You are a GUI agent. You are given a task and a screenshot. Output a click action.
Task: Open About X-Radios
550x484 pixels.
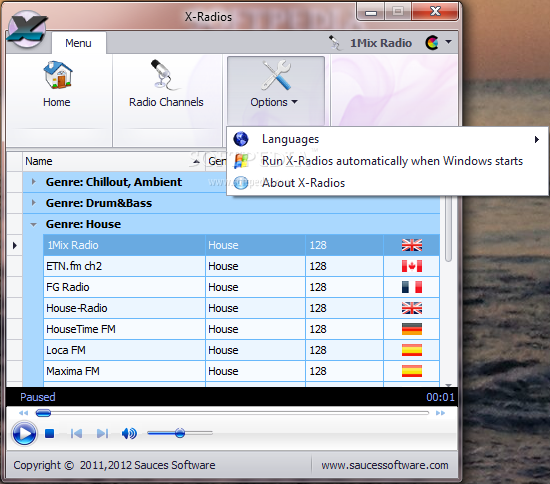click(387, 183)
